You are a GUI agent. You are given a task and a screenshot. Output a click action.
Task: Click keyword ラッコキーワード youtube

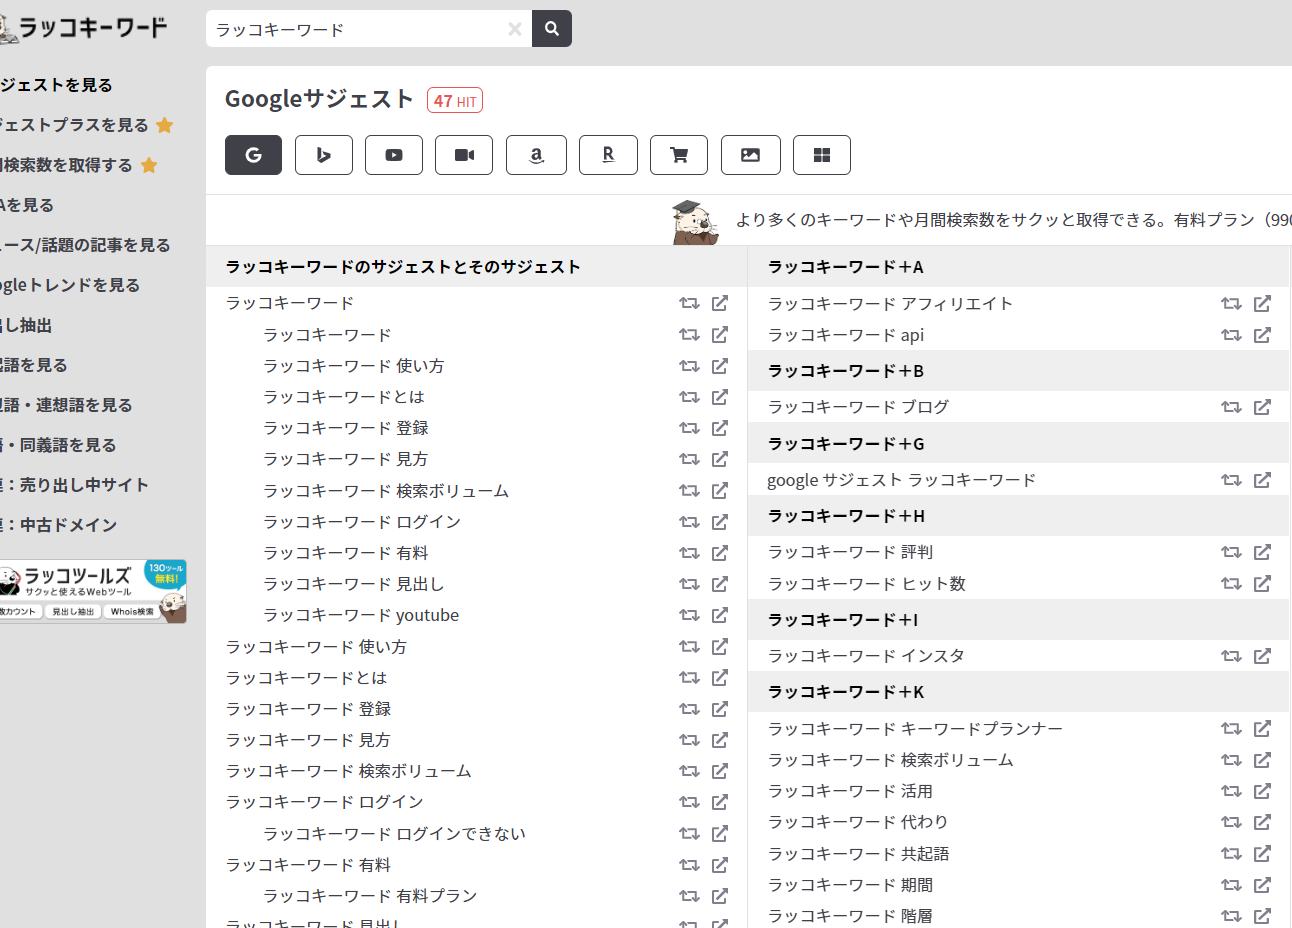click(x=361, y=615)
